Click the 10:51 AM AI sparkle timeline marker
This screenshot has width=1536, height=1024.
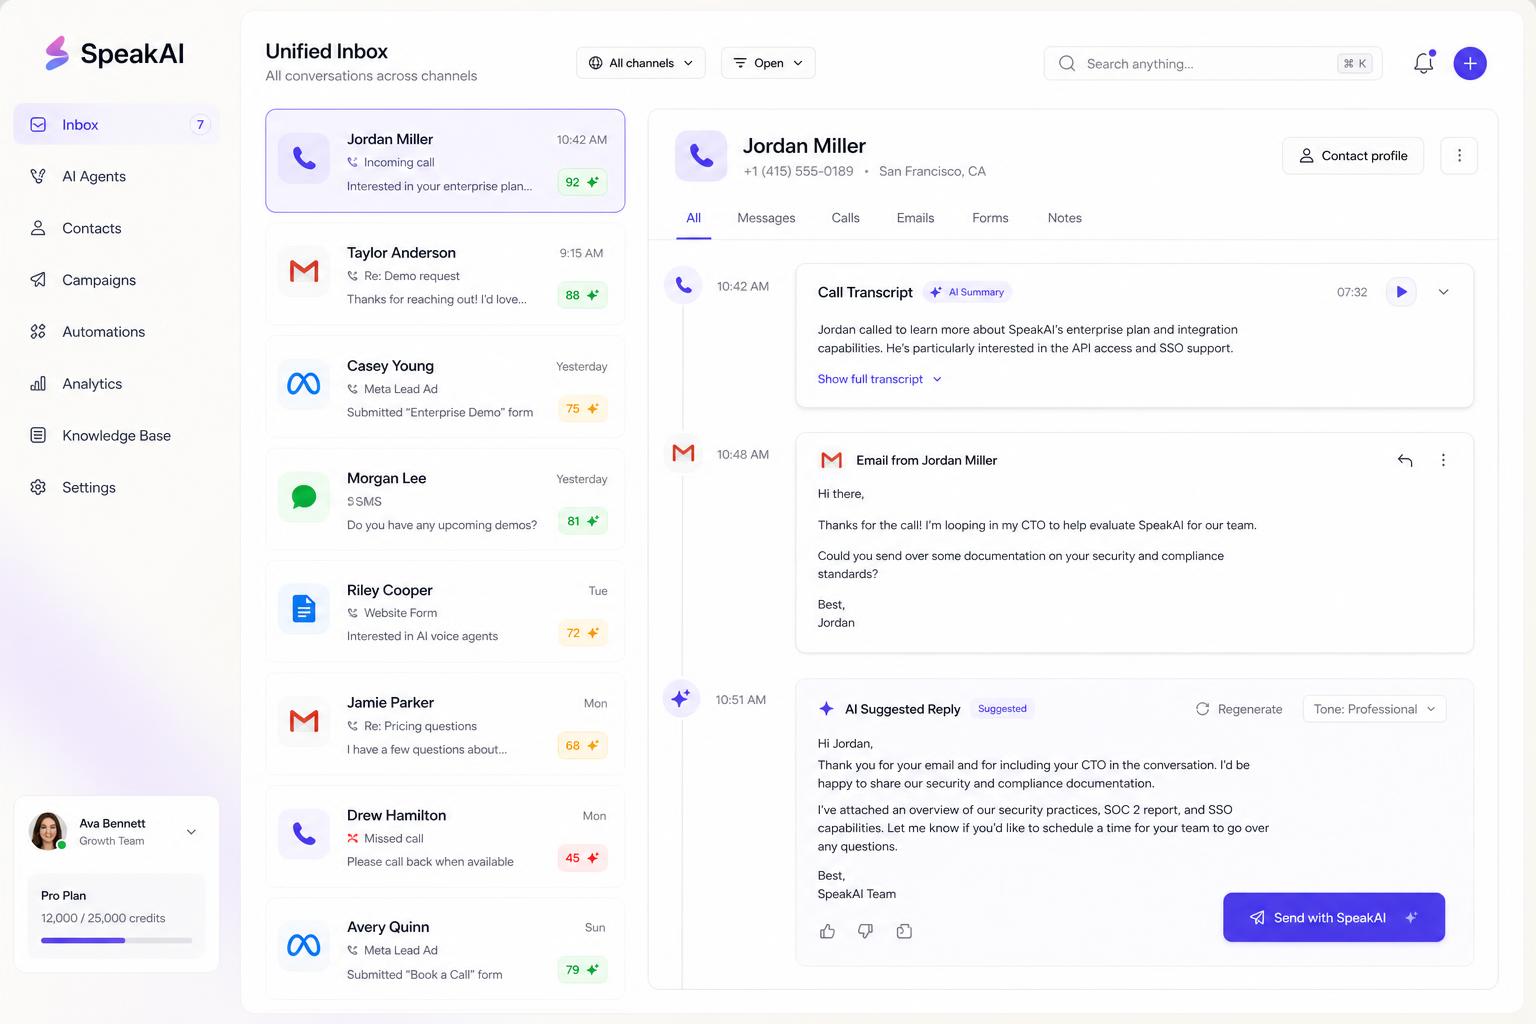[x=681, y=698]
